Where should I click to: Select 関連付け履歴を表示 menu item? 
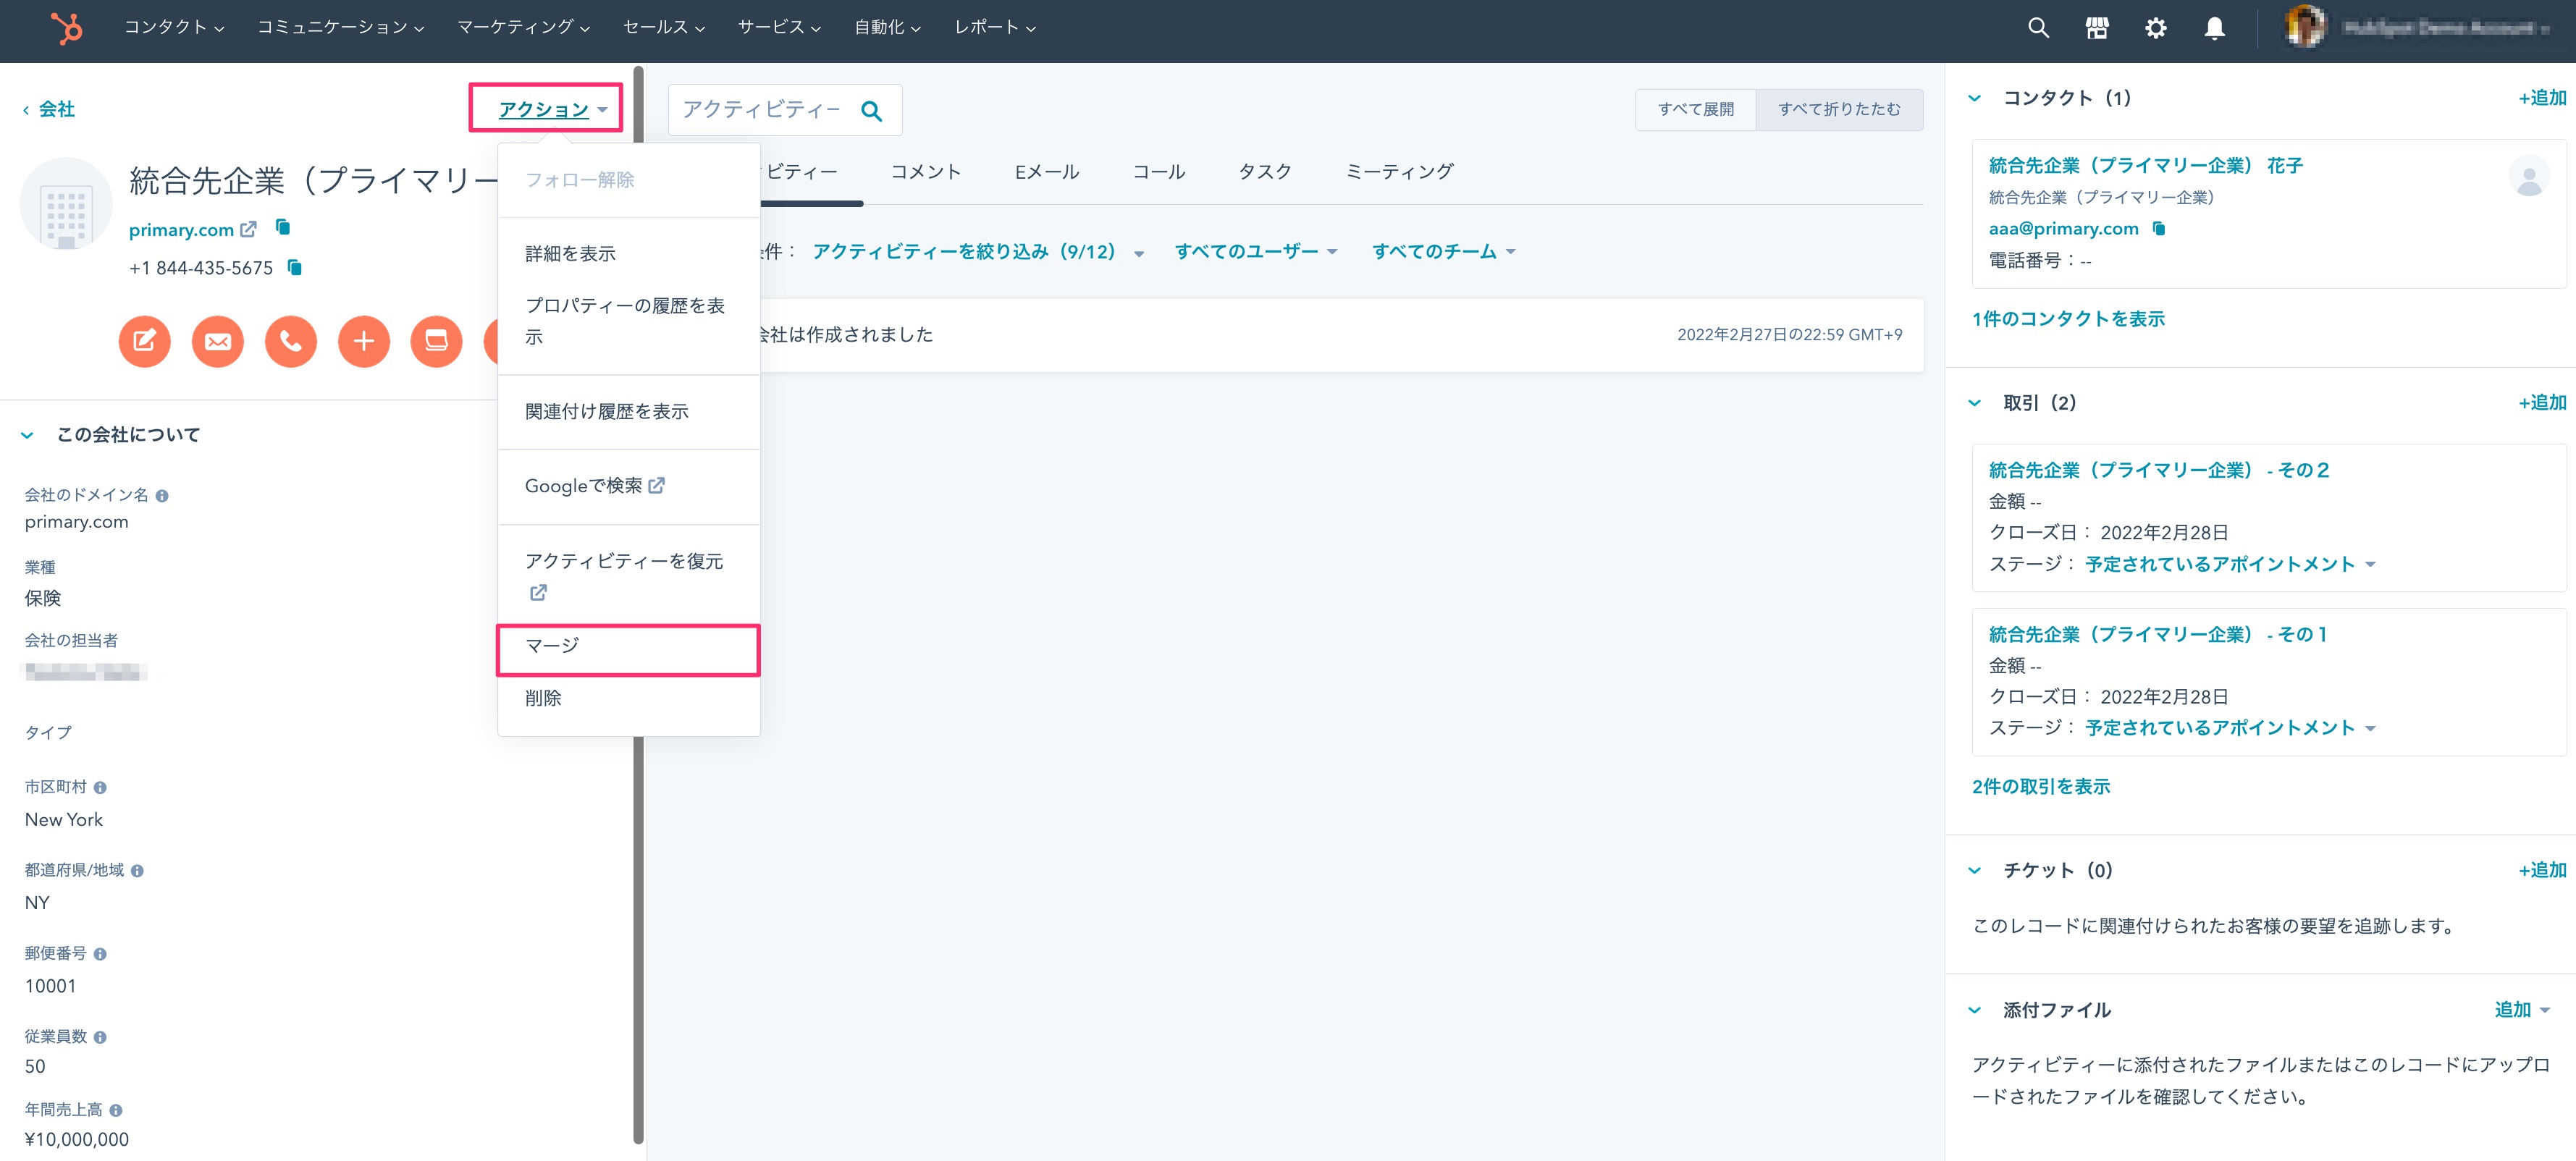[x=628, y=412]
